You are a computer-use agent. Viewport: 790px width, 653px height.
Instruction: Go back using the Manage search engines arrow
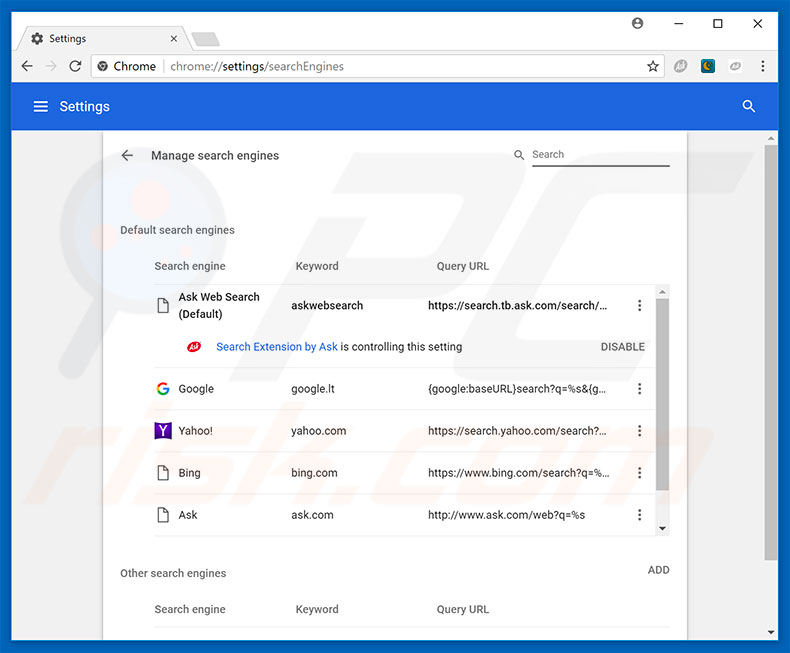point(127,156)
